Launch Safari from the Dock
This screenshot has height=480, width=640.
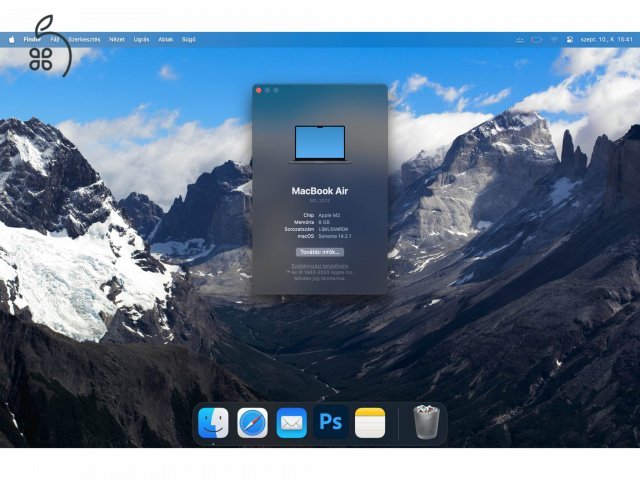point(252,423)
